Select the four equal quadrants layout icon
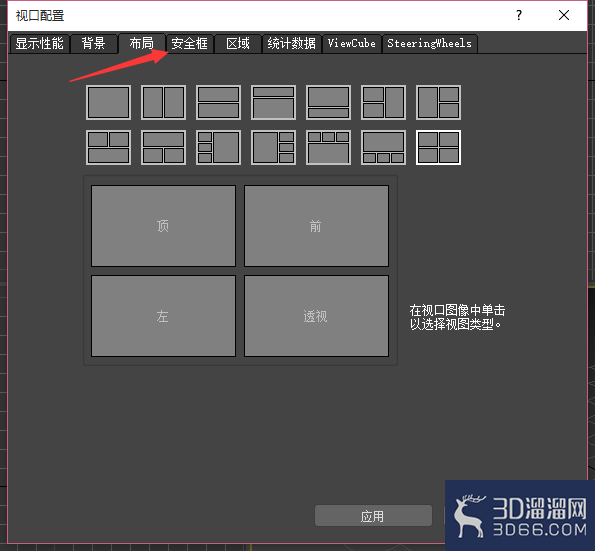595x551 pixels. pyautogui.click(x=439, y=147)
